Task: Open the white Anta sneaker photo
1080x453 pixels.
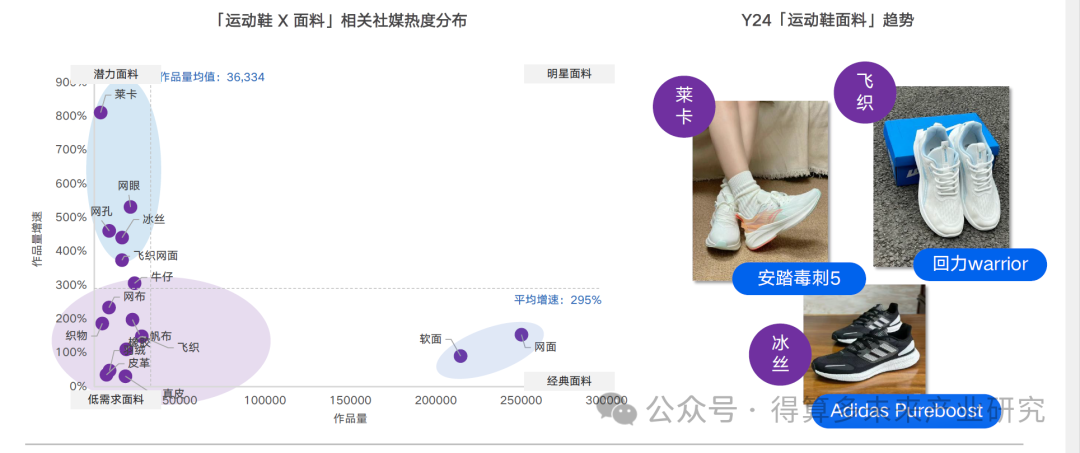Action: coord(760,191)
